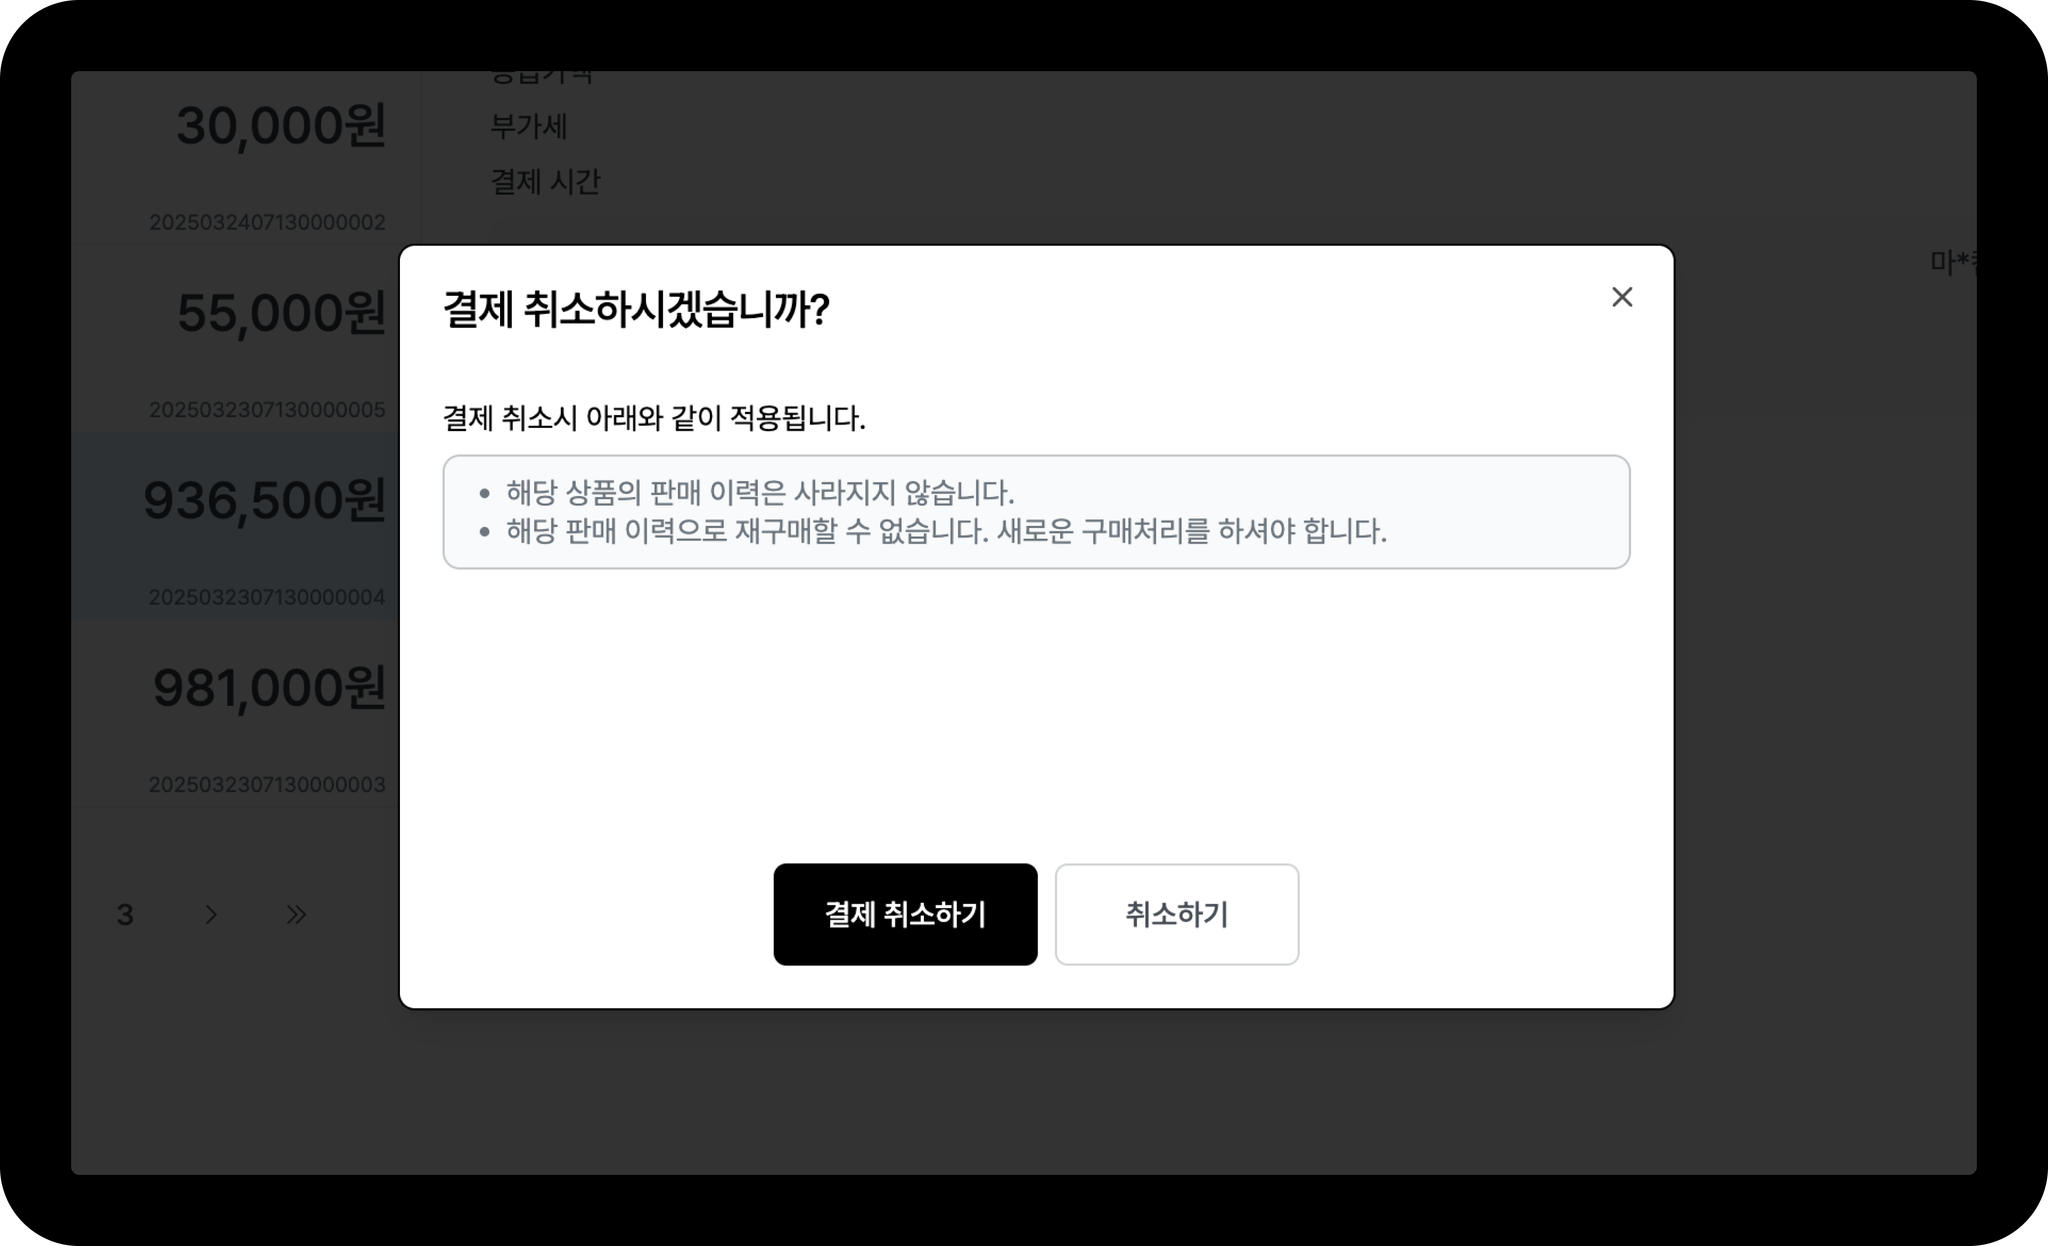The width and height of the screenshot is (2048, 1246).
Task: Click order number 2025032307130000003
Action: pyautogui.click(x=267, y=784)
